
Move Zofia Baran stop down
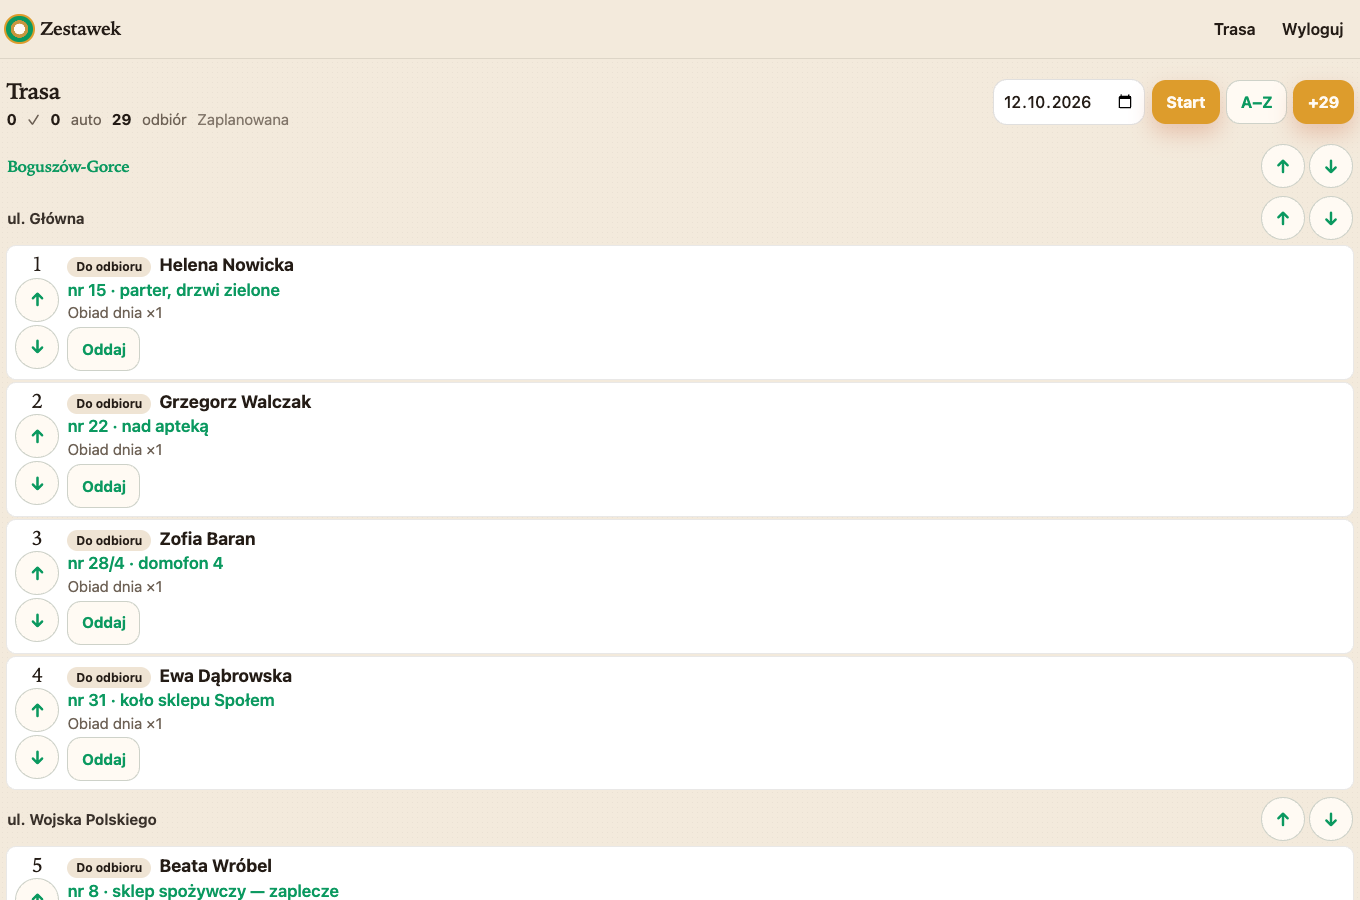click(x=37, y=620)
